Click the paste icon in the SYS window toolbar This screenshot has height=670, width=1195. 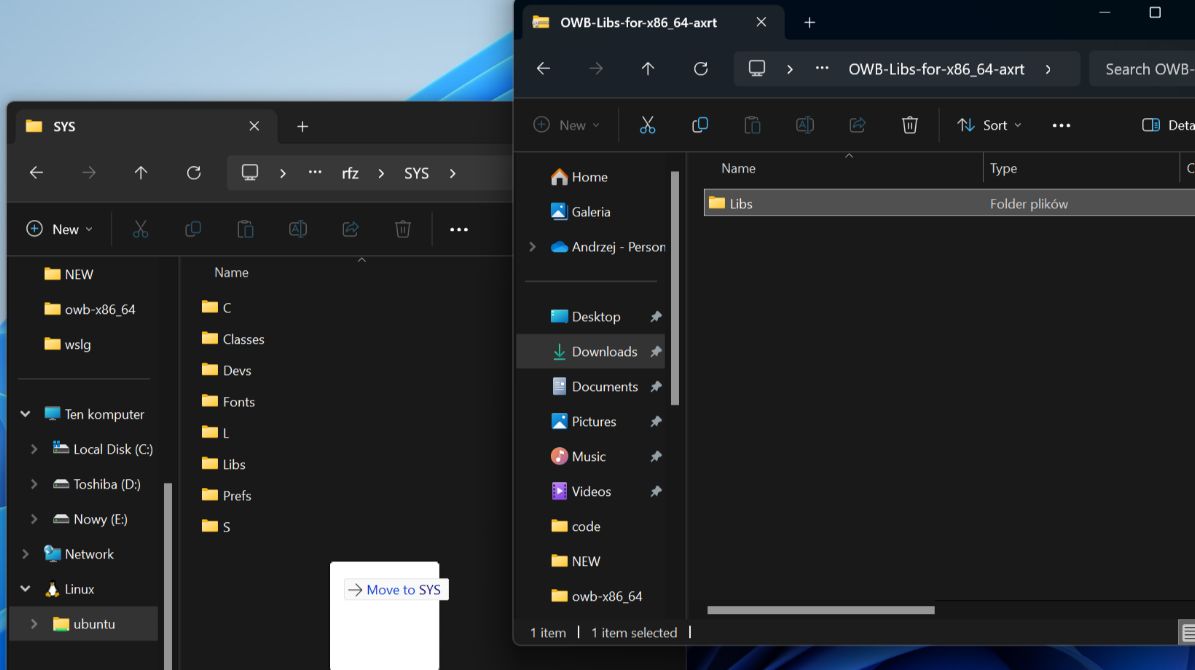[x=245, y=229]
